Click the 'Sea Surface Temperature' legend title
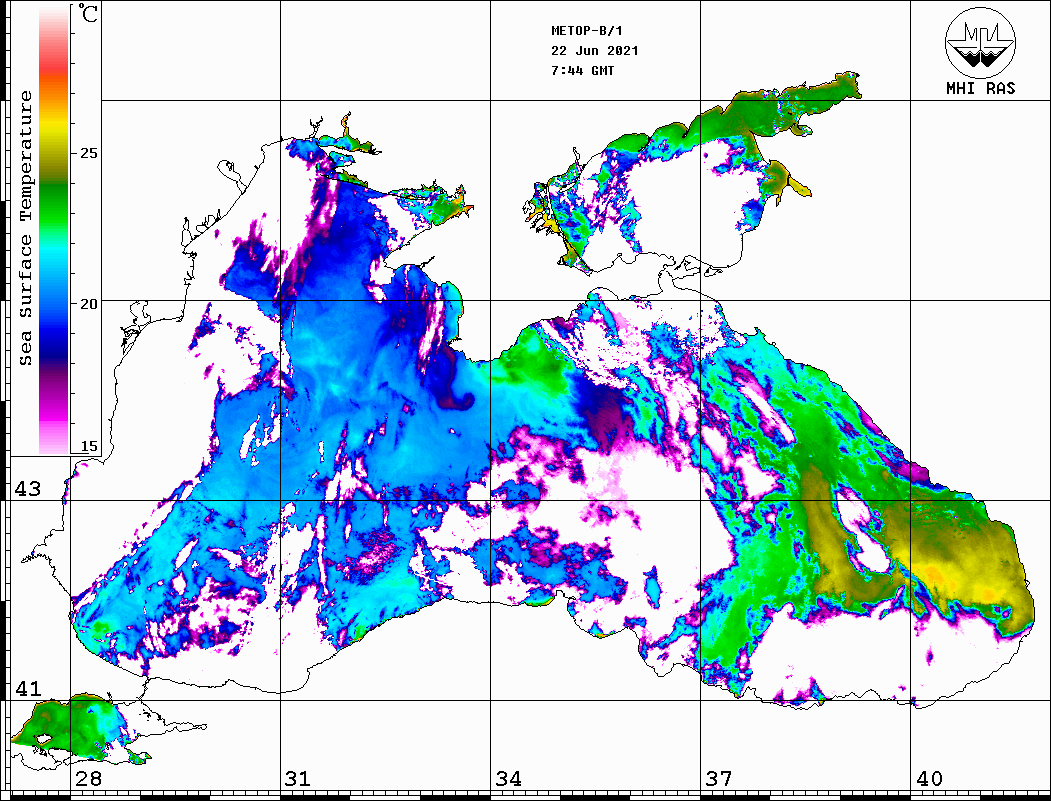Viewport: 1051px width, 801px height. [26, 228]
